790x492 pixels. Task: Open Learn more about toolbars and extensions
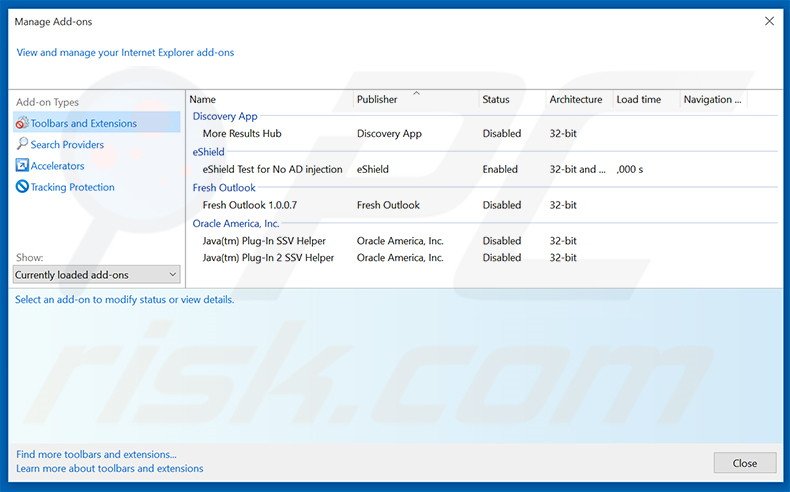tap(110, 468)
